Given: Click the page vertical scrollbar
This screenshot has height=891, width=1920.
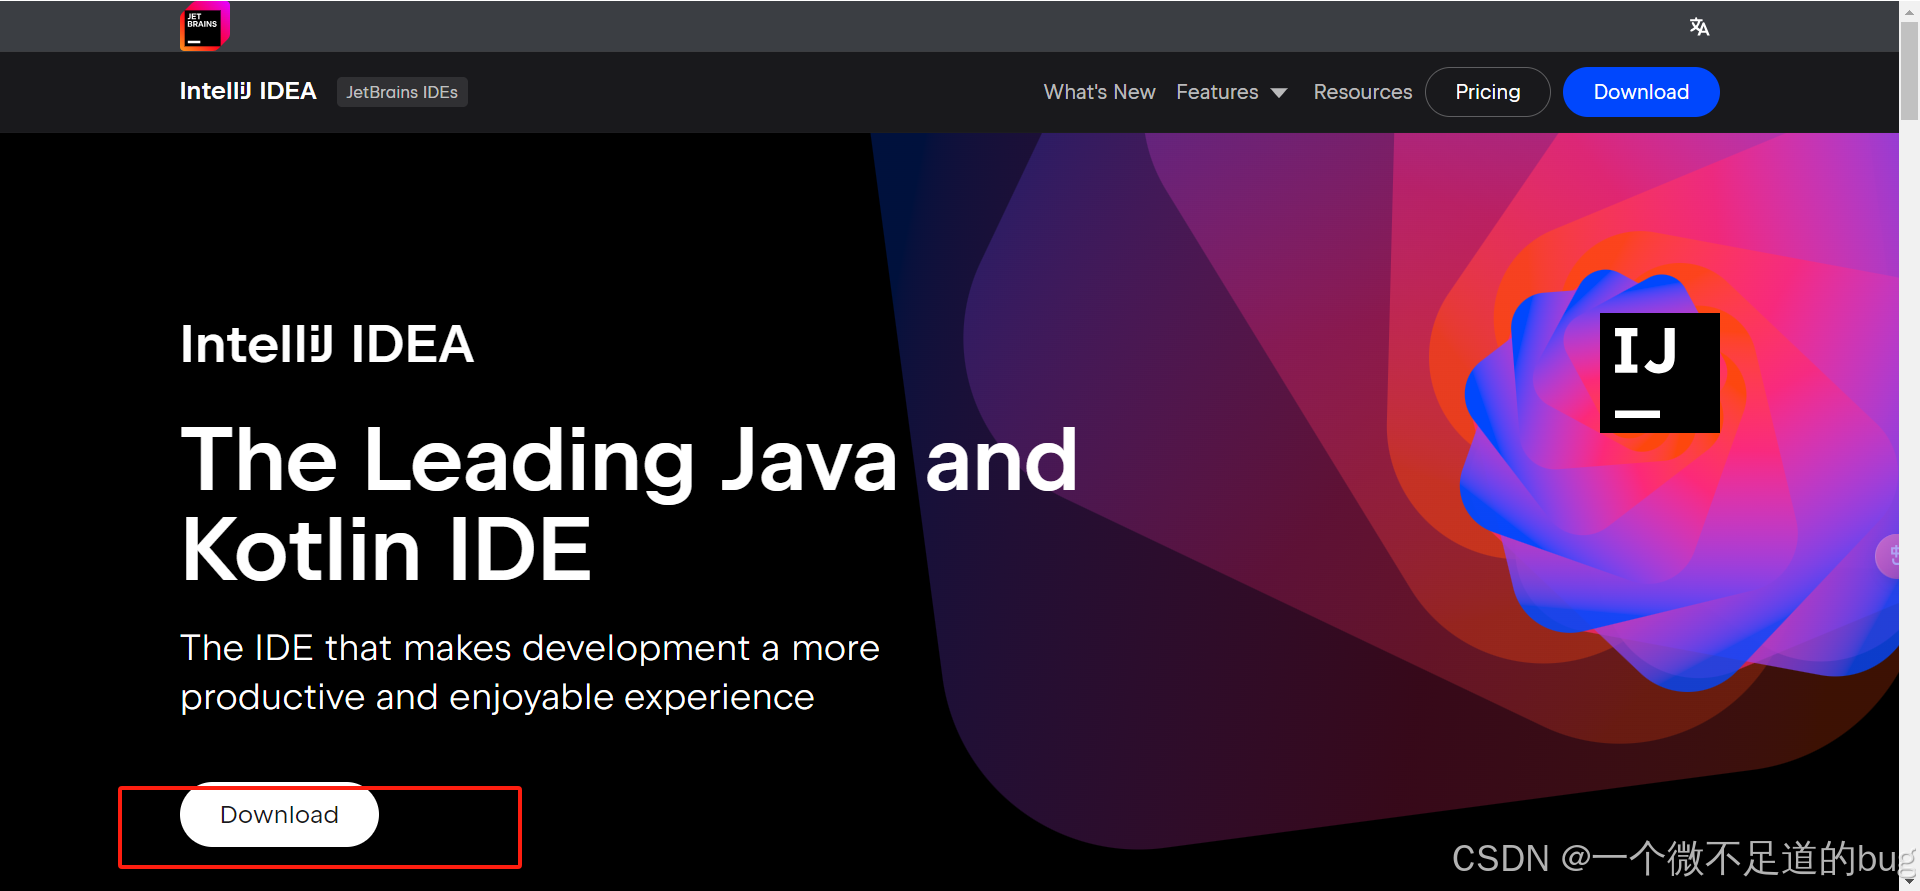Looking at the screenshot, I should pyautogui.click(x=1909, y=70).
